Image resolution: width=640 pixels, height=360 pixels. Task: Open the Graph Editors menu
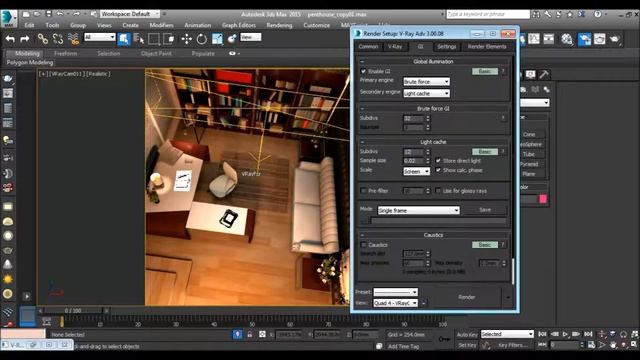click(x=239, y=25)
